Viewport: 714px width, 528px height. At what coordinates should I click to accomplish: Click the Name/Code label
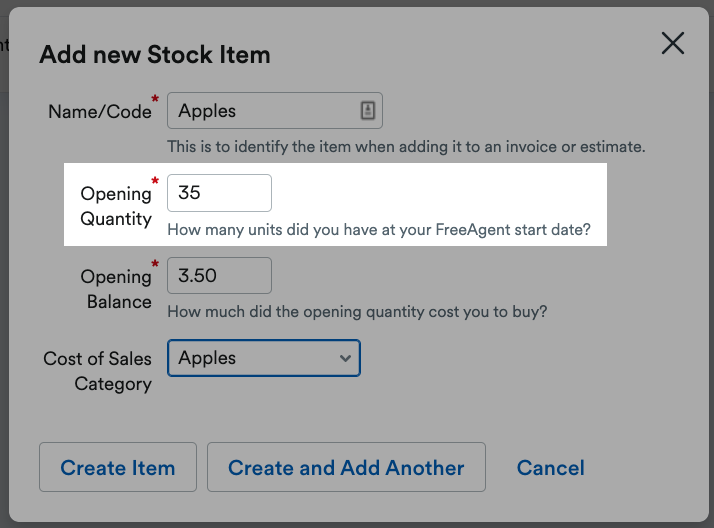[100, 112]
